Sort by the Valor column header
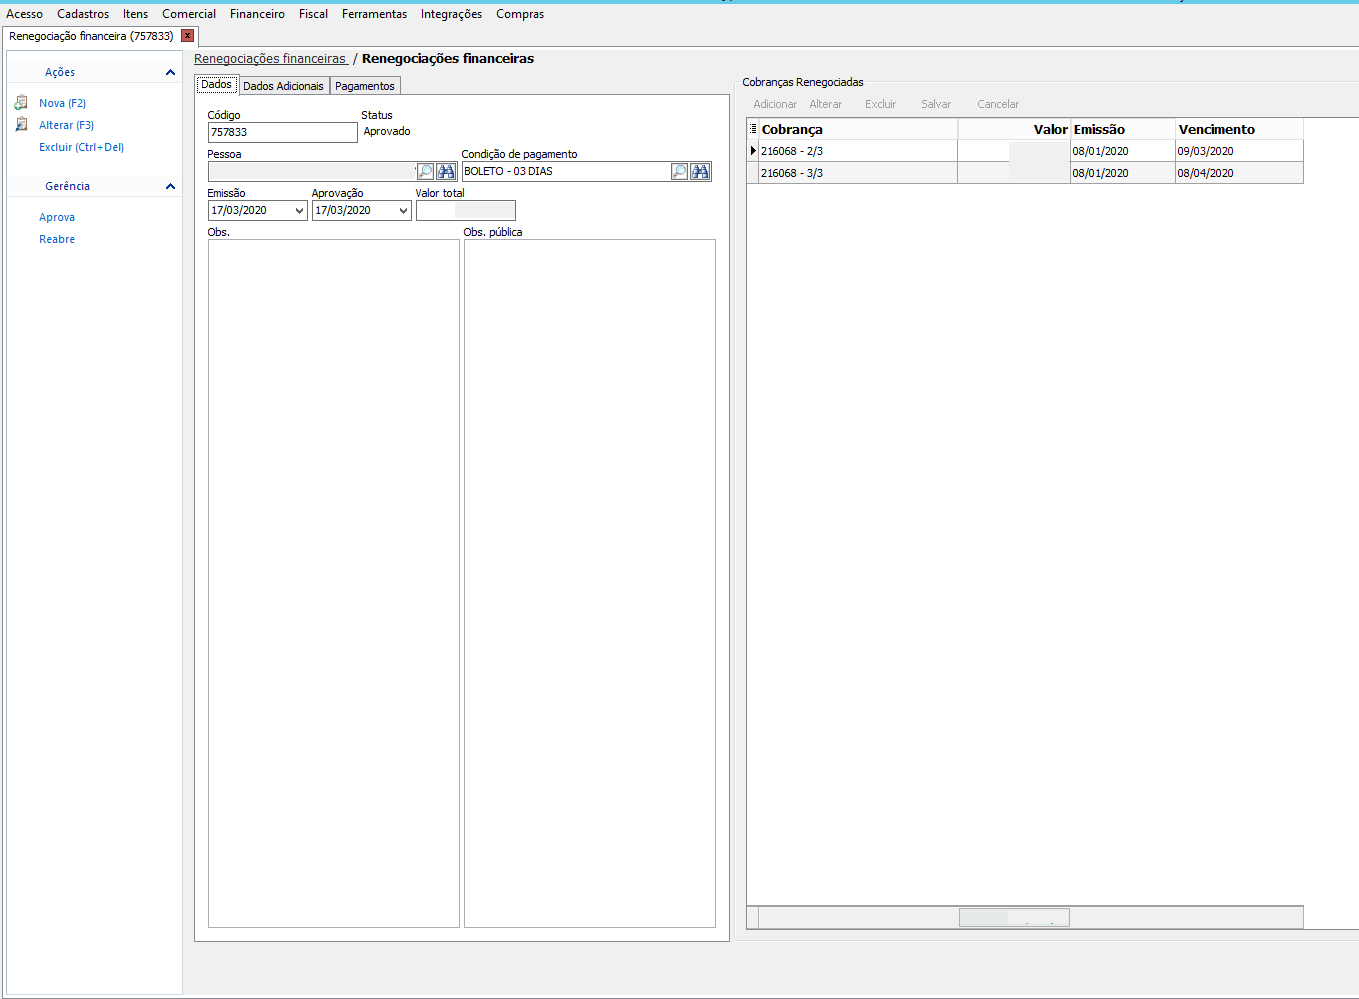The image size is (1359, 999). pyautogui.click(x=1014, y=129)
